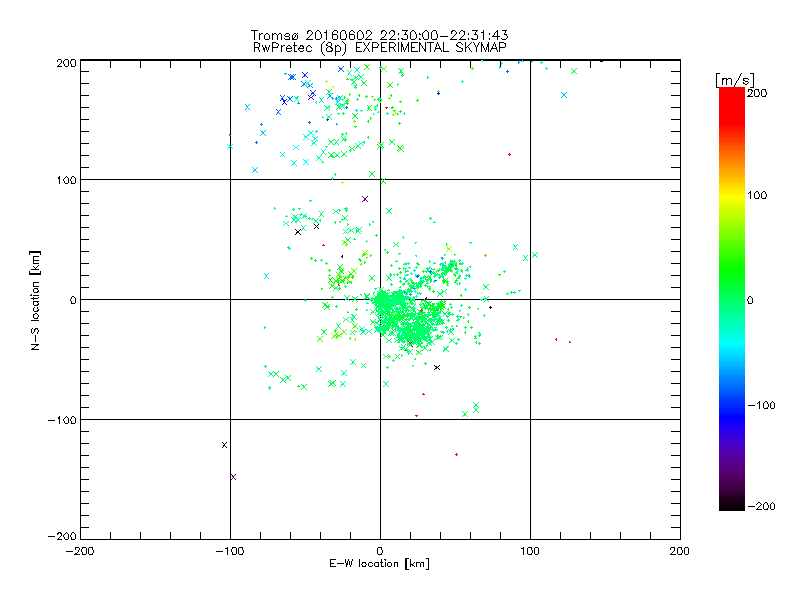Click the 'N-S location [km]' axis label
Screen dimensions: 800x600
(35, 300)
